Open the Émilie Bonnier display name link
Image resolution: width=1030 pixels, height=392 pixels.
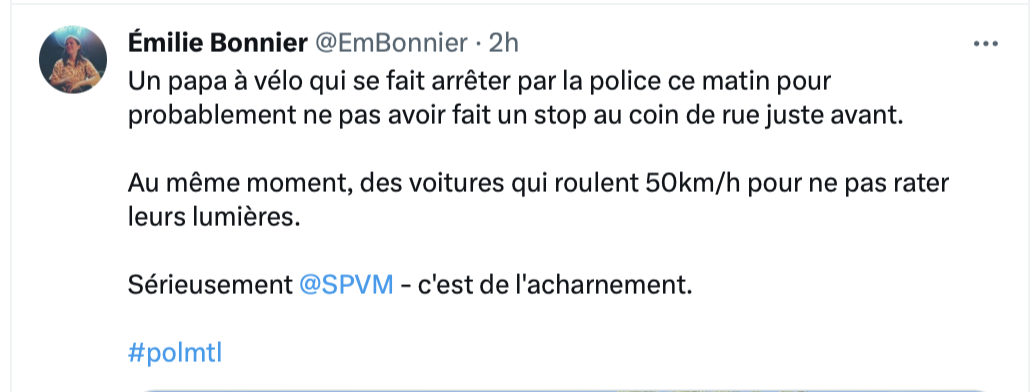click(217, 43)
